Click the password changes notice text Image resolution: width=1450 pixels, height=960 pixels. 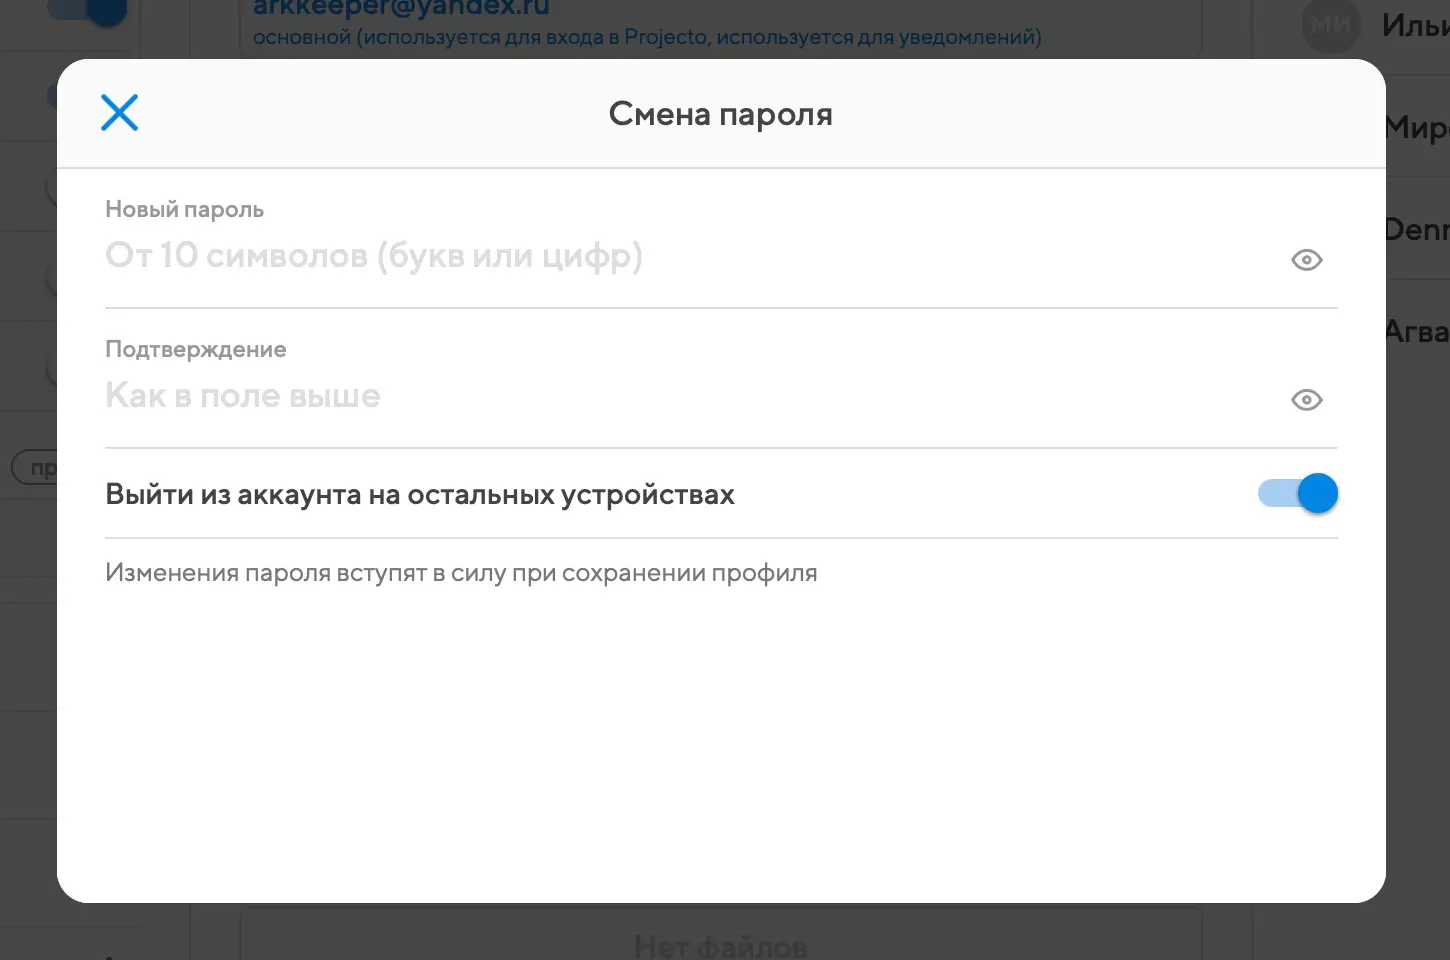(x=461, y=573)
